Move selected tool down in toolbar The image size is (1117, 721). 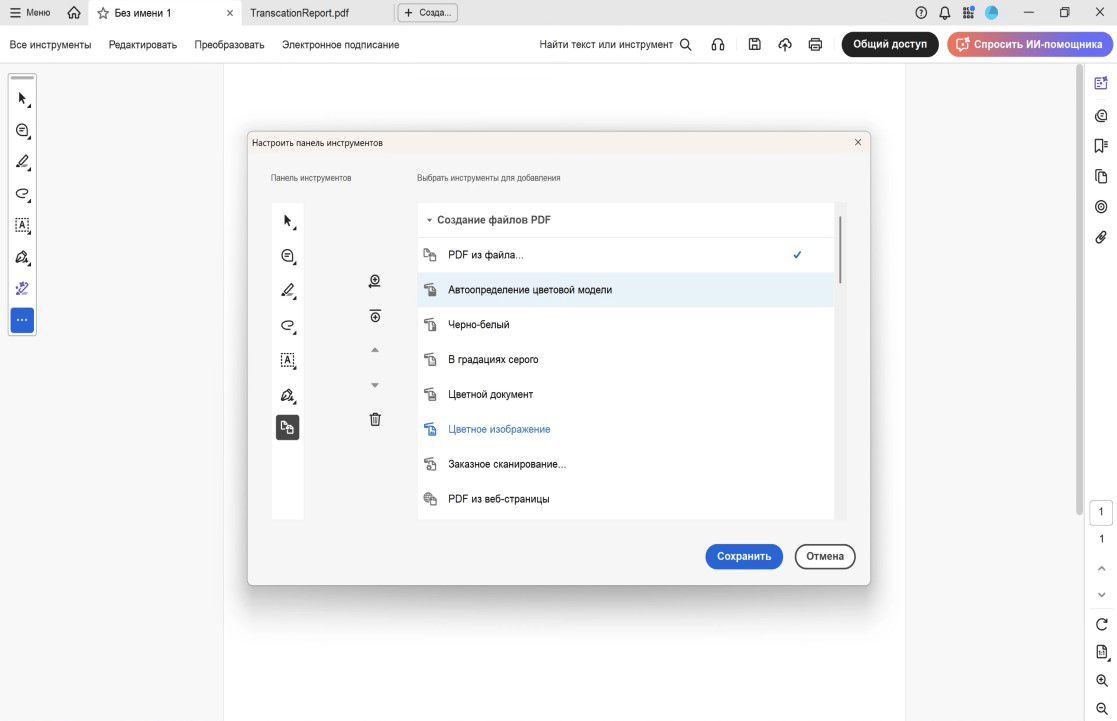375,385
